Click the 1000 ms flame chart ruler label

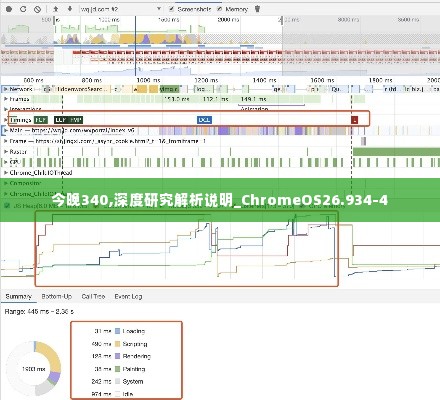click(148, 80)
